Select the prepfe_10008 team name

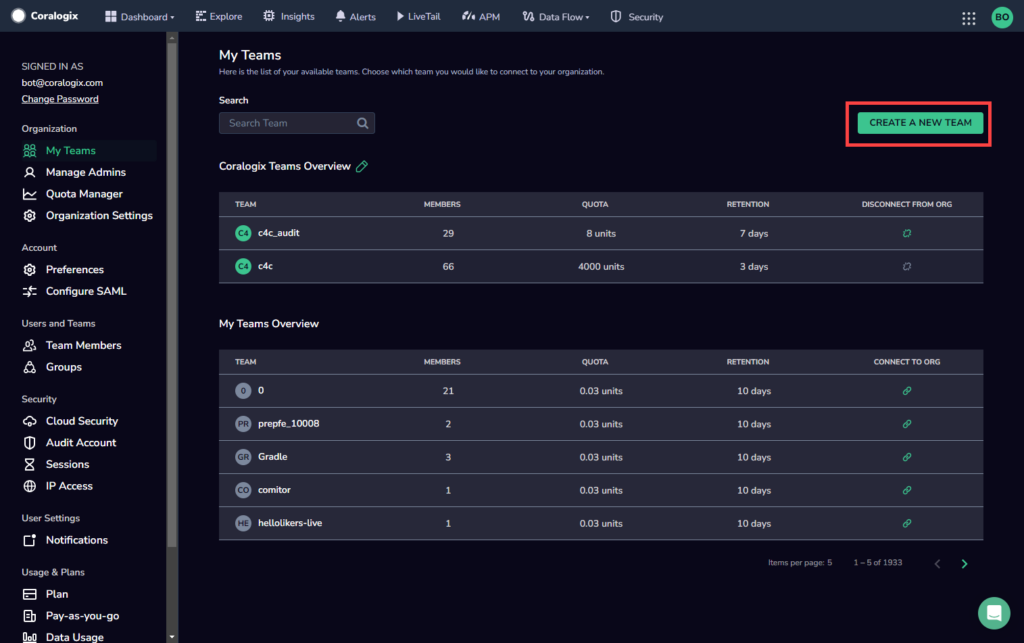point(289,424)
